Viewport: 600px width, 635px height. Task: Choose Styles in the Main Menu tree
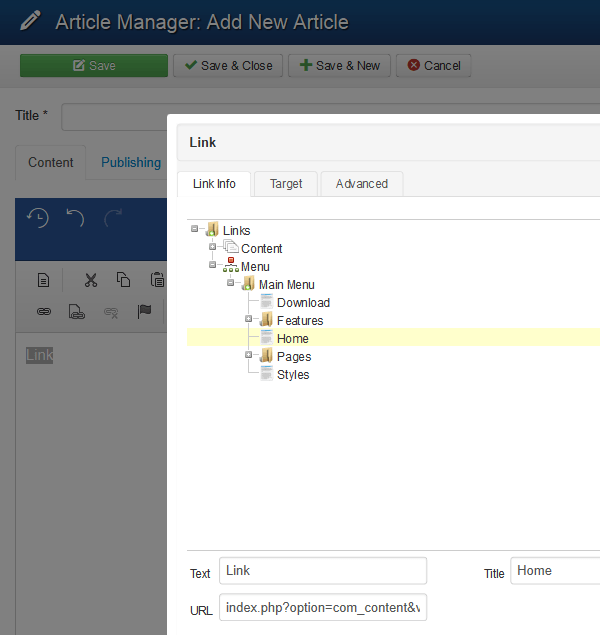coord(293,375)
